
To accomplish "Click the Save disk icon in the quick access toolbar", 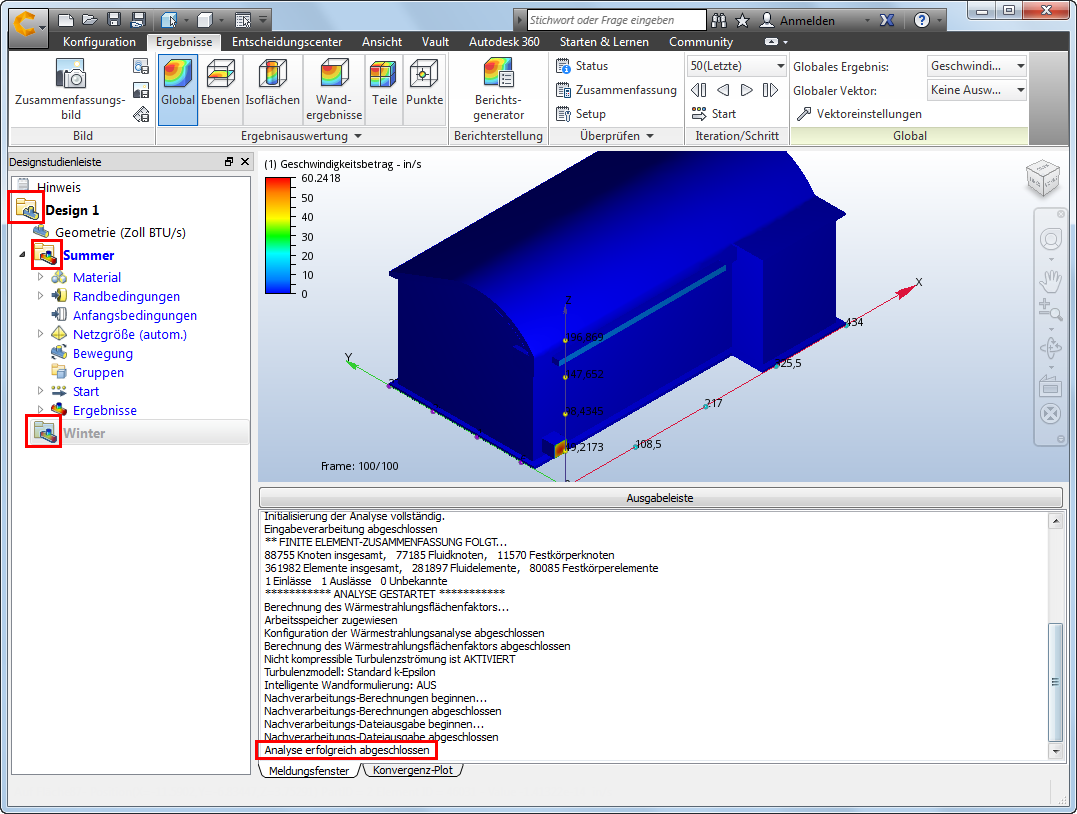I will point(114,20).
